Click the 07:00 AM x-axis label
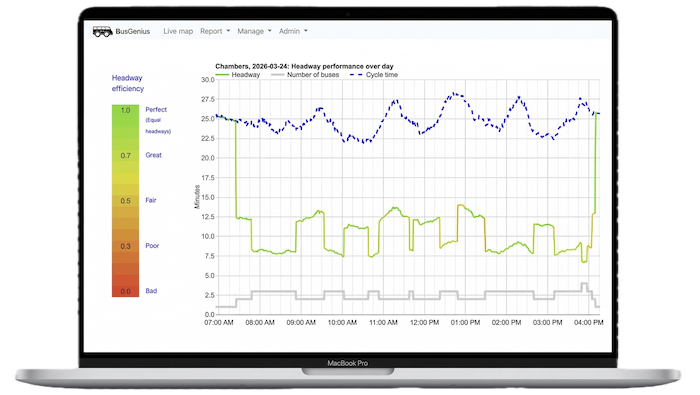700x395 pixels. (219, 322)
